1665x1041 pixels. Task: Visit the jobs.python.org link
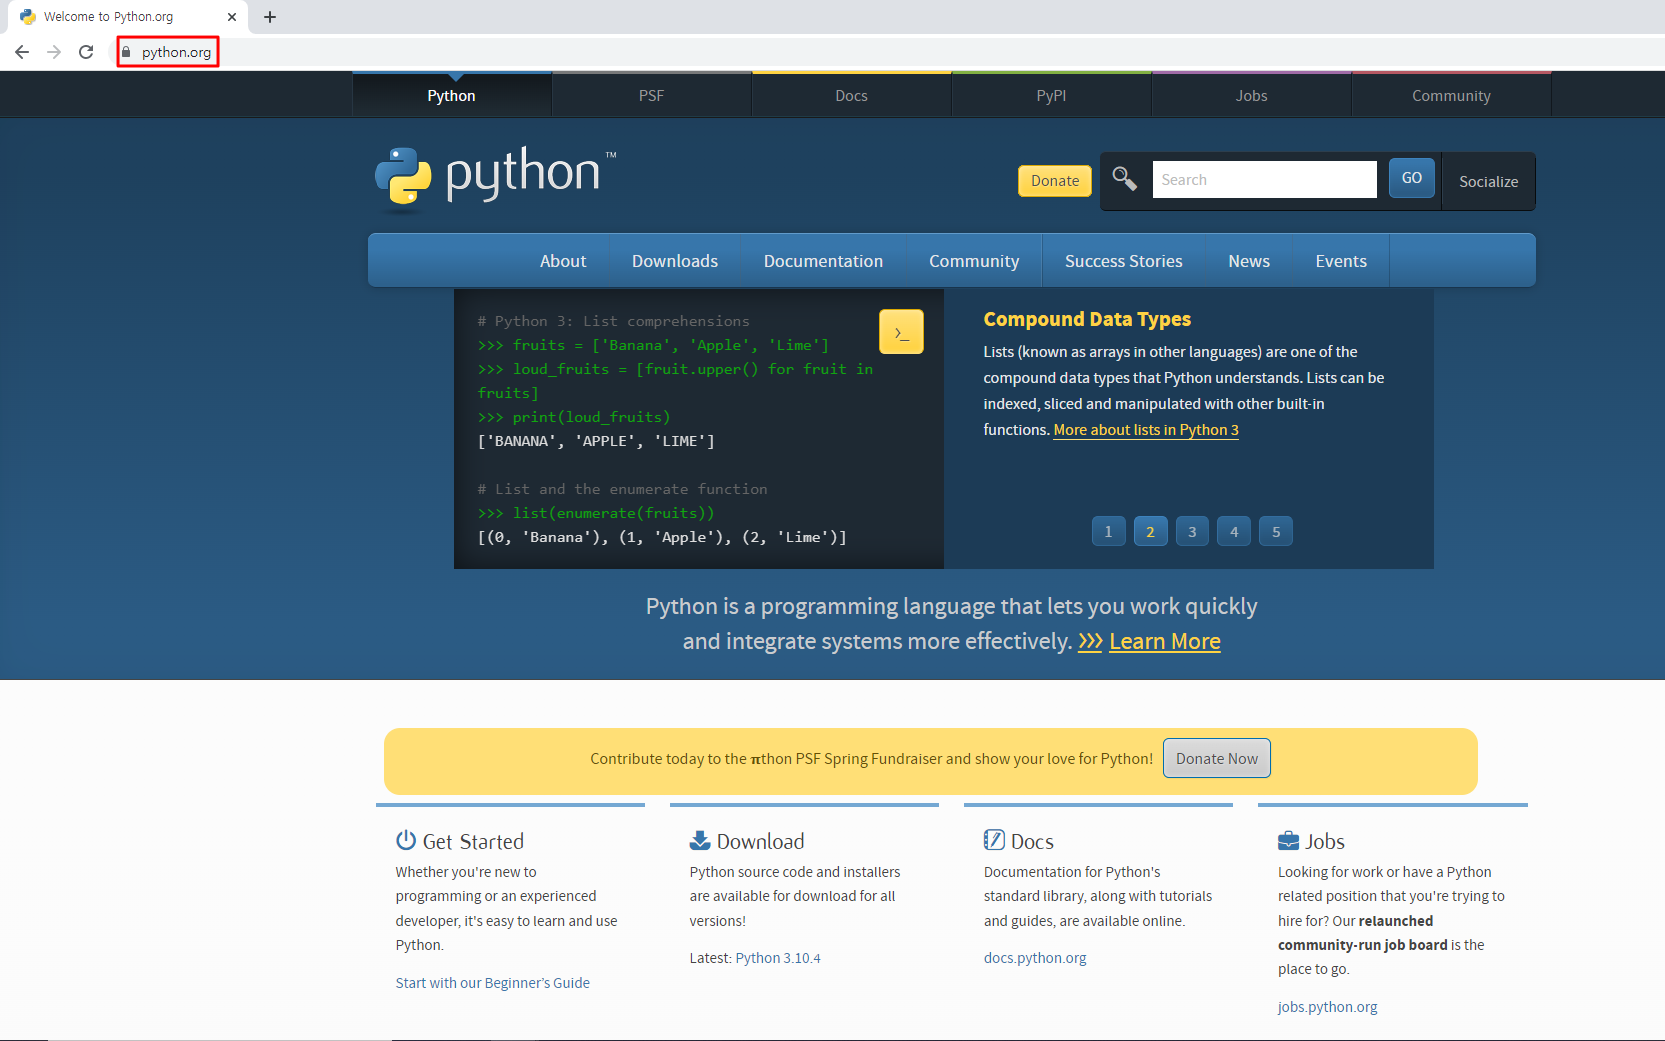coord(1327,1007)
